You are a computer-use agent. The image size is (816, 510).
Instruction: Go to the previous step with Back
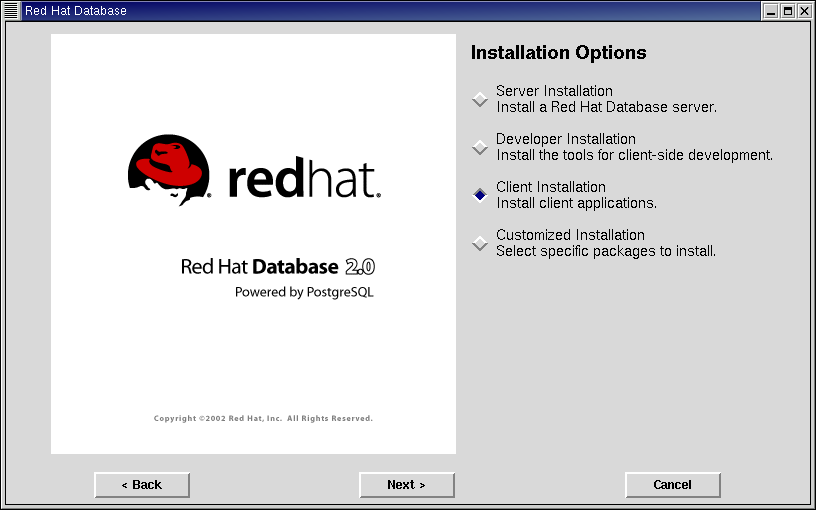pos(142,485)
